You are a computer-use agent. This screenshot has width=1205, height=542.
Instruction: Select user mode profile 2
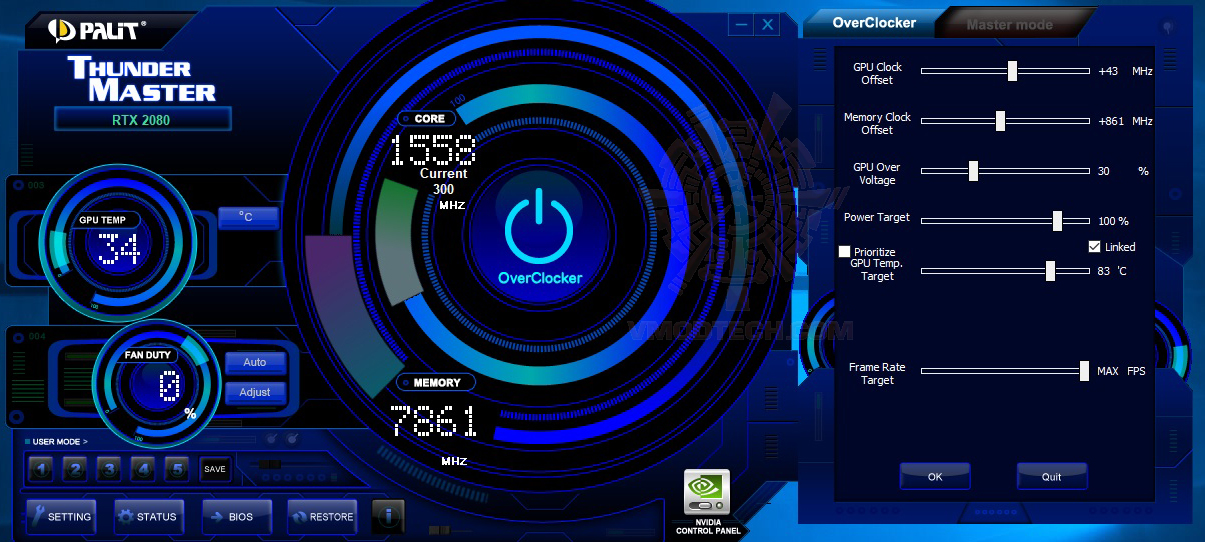coord(75,468)
